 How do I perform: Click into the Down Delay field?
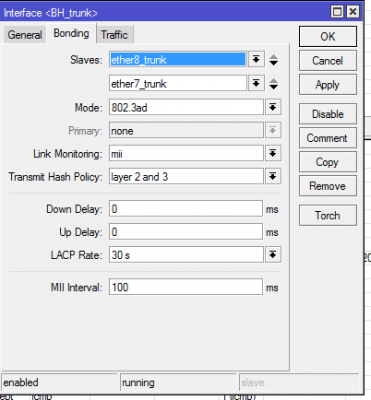click(186, 209)
